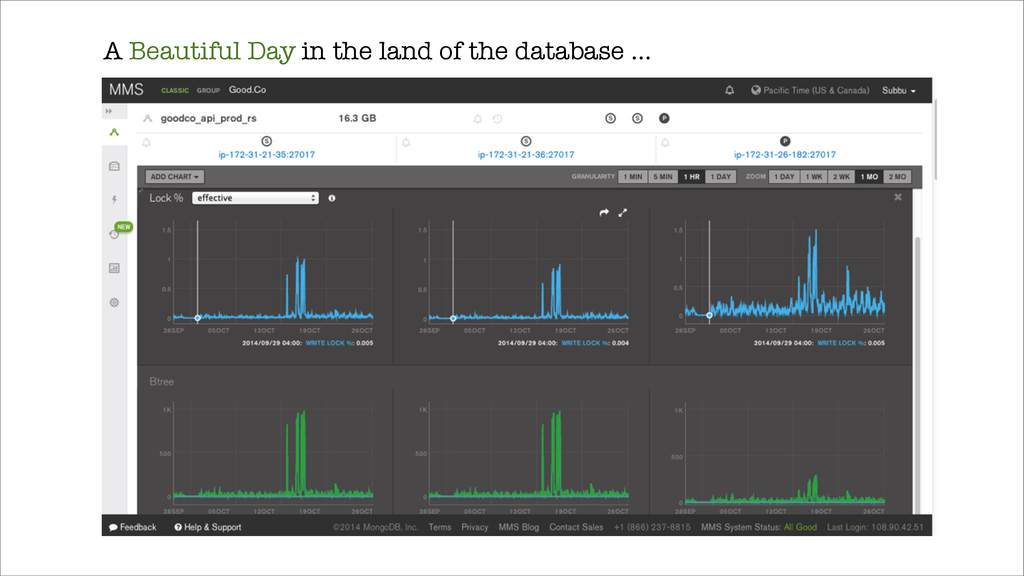Open the Lock % effective dropdown

255,198
